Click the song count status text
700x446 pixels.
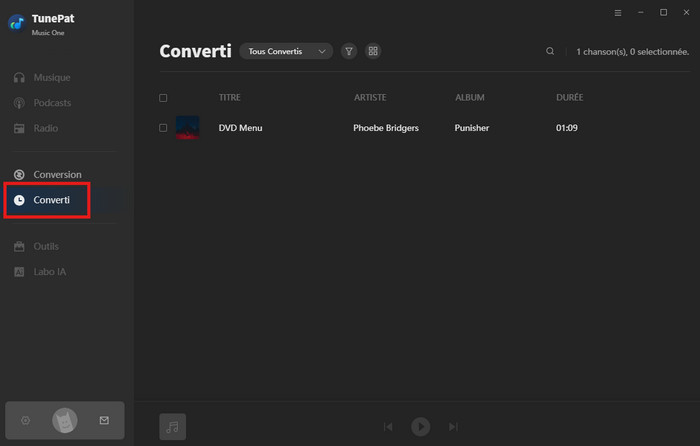click(633, 52)
